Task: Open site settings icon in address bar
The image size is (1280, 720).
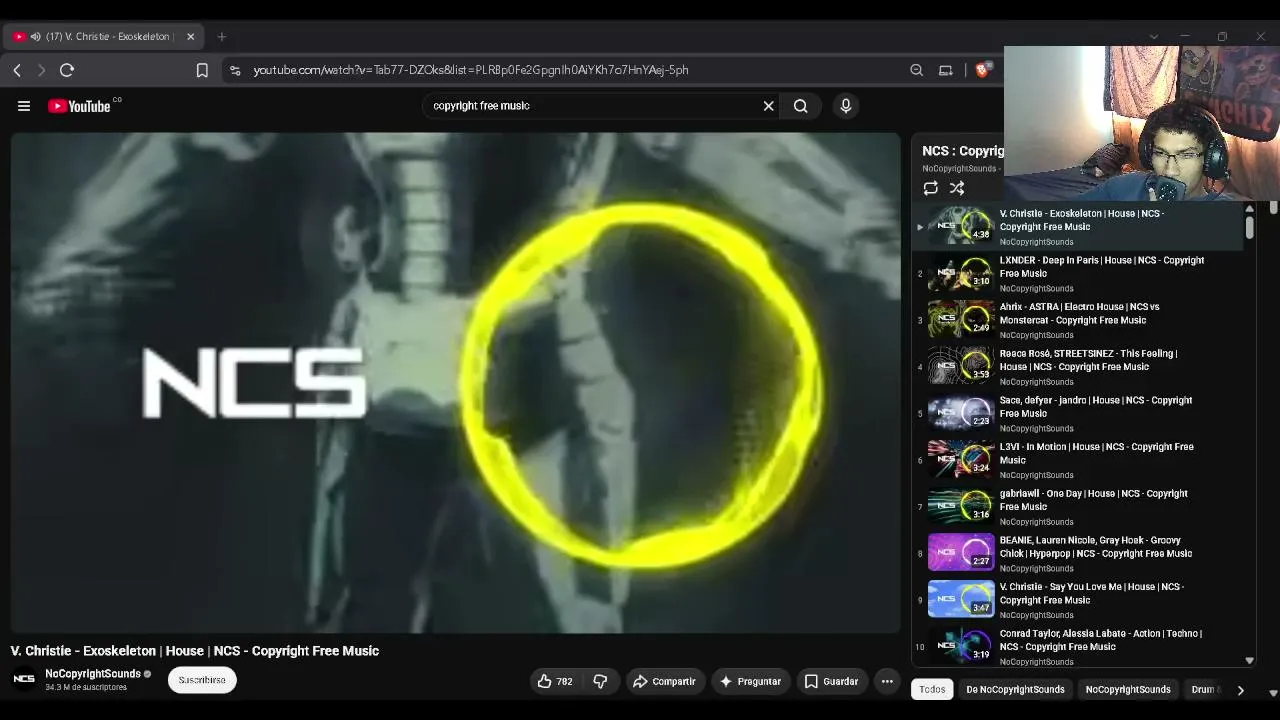Action: click(x=235, y=70)
